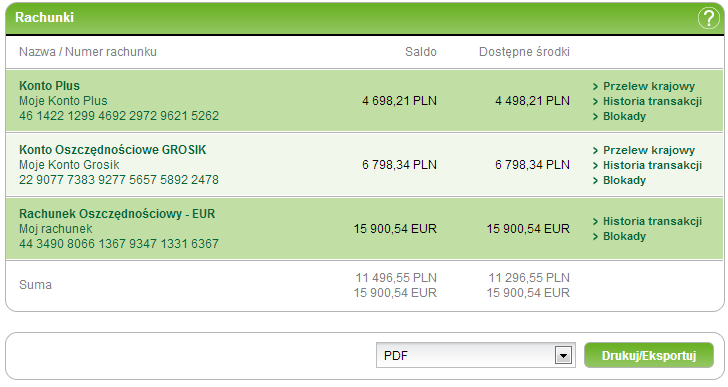
Task: Select the Konto Oszczędnościowe GROSIK account name
Action: click(112, 150)
